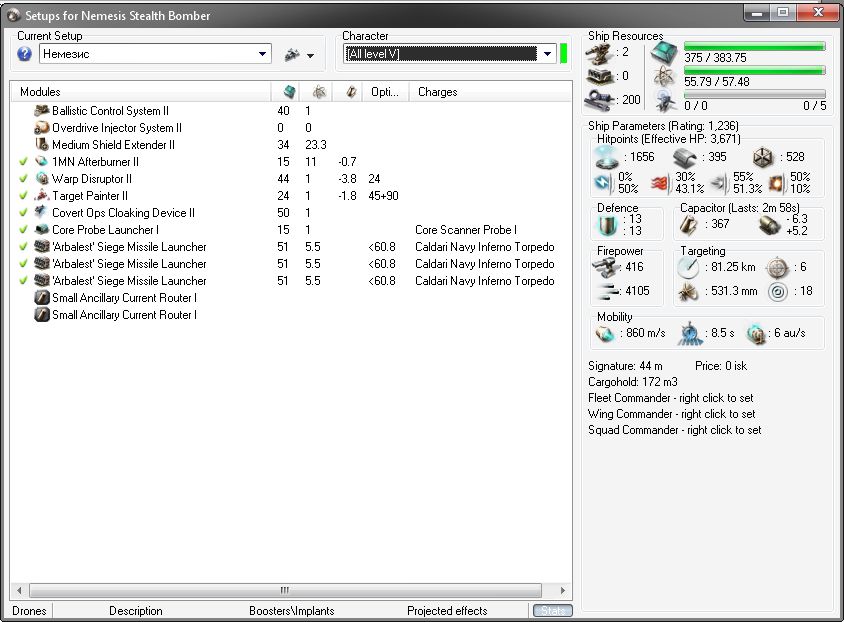Click Squad Commander - right click to set
This screenshot has width=844, height=622.
pyautogui.click(x=674, y=430)
